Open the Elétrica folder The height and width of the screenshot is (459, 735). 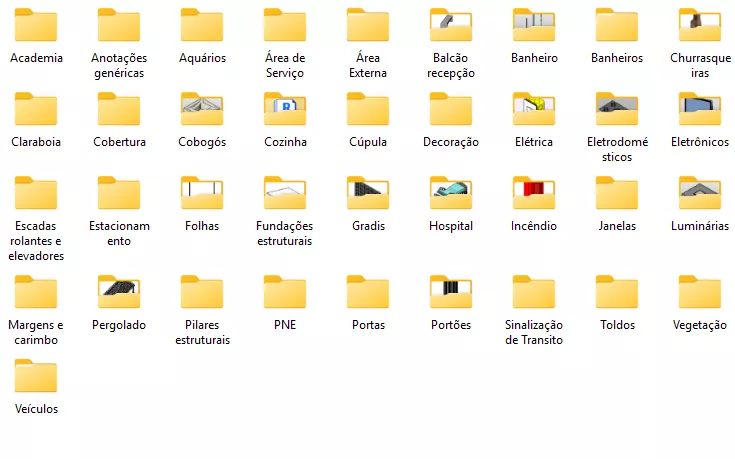point(534,110)
